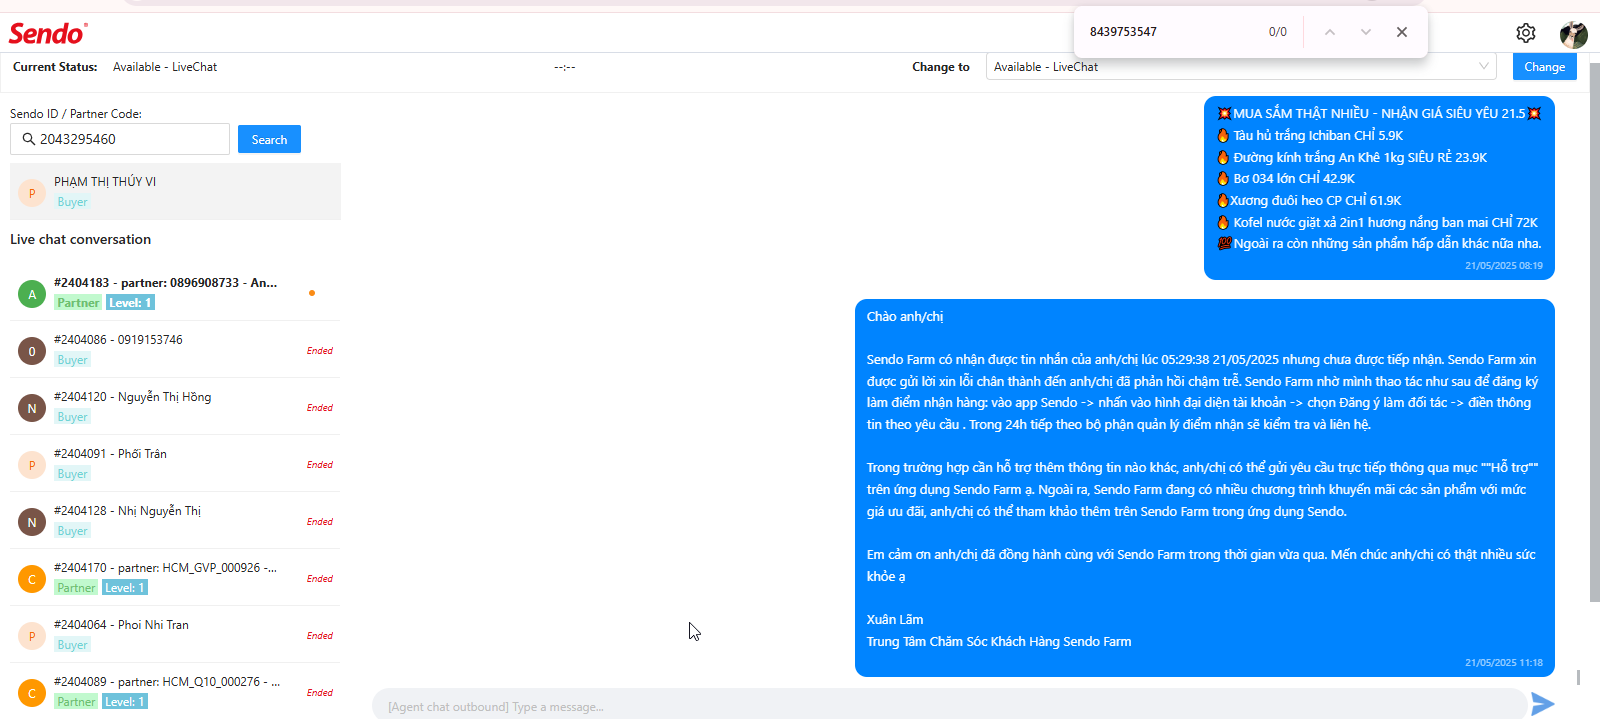Open conversation #2404091 Phối Trân
Viewport: 1600px width, 719px height.
coord(175,463)
